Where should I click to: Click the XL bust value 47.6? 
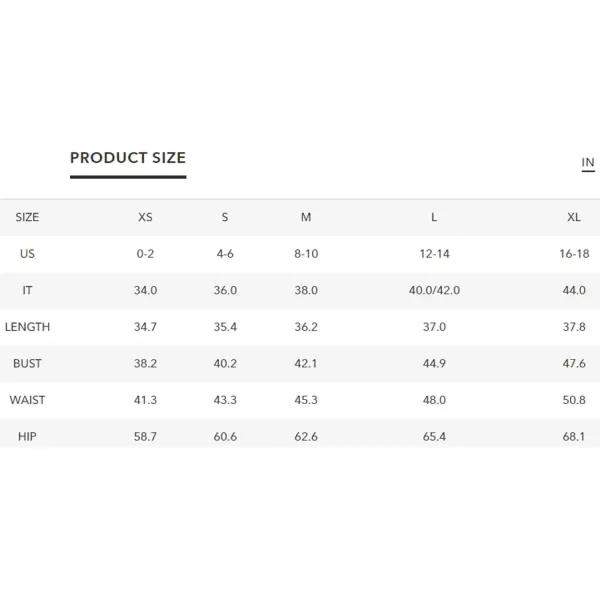click(x=574, y=364)
